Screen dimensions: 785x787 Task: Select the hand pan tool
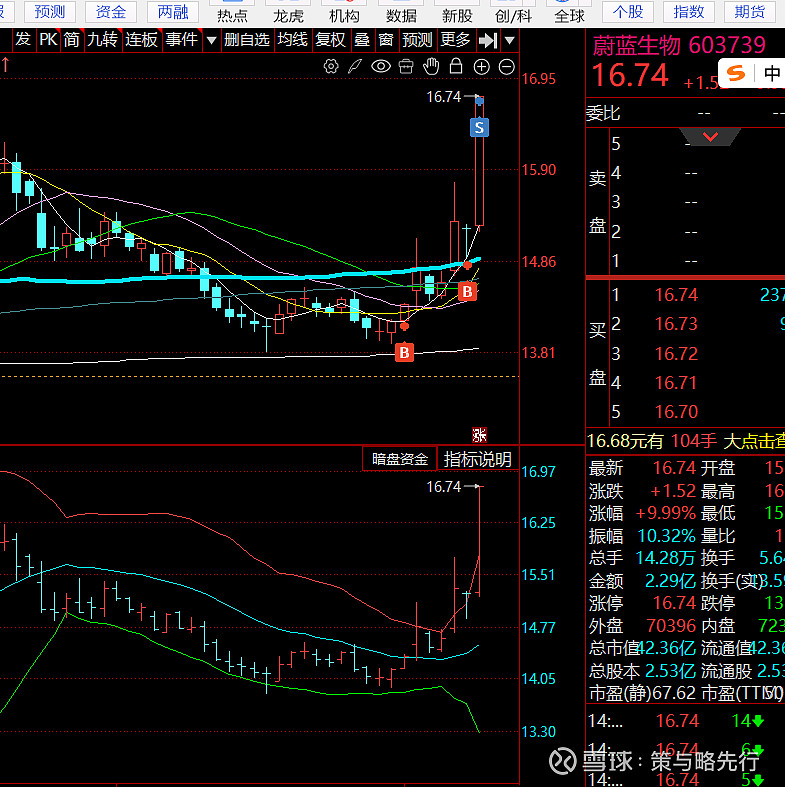[x=432, y=66]
